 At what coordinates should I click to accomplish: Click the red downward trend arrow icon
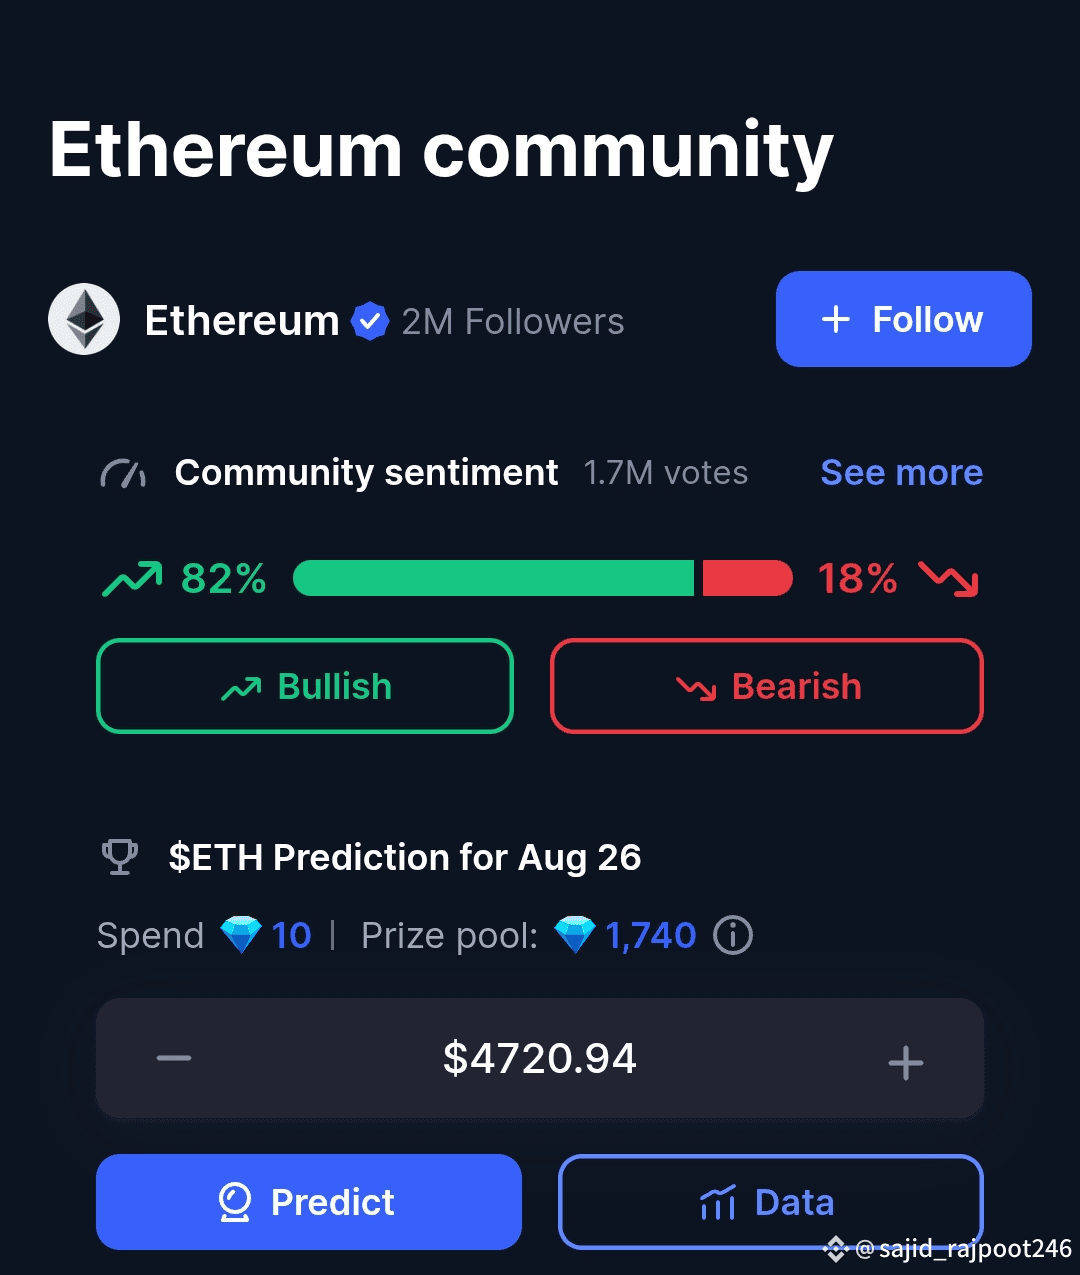pos(949,579)
